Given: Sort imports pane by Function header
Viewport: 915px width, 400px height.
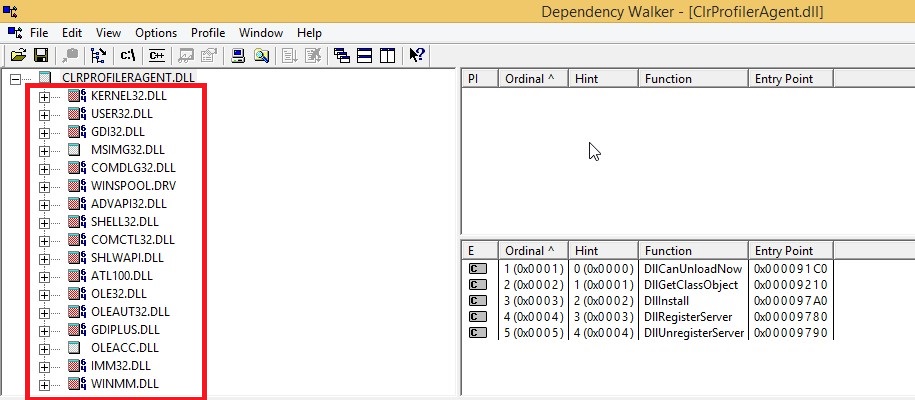Looking at the screenshot, I should pyautogui.click(x=693, y=79).
